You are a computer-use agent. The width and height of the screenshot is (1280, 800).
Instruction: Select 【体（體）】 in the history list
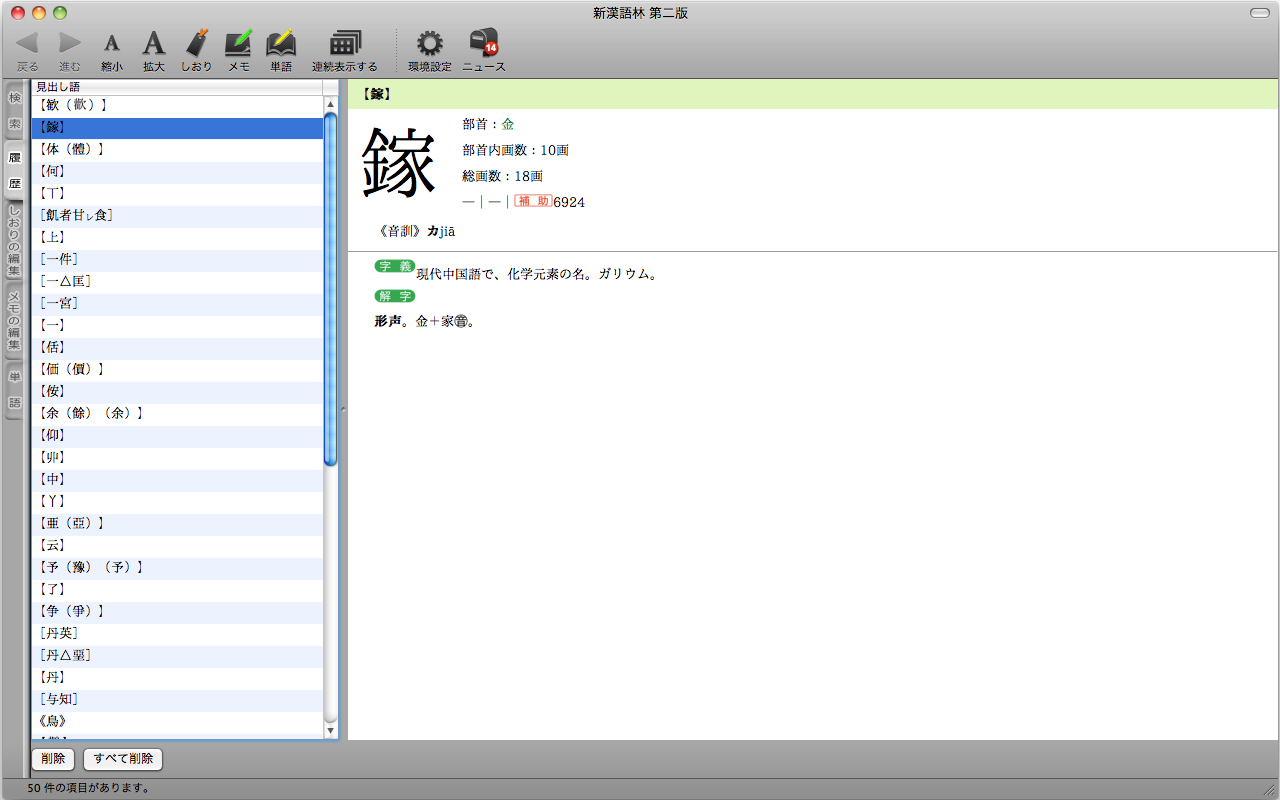click(x=70, y=149)
